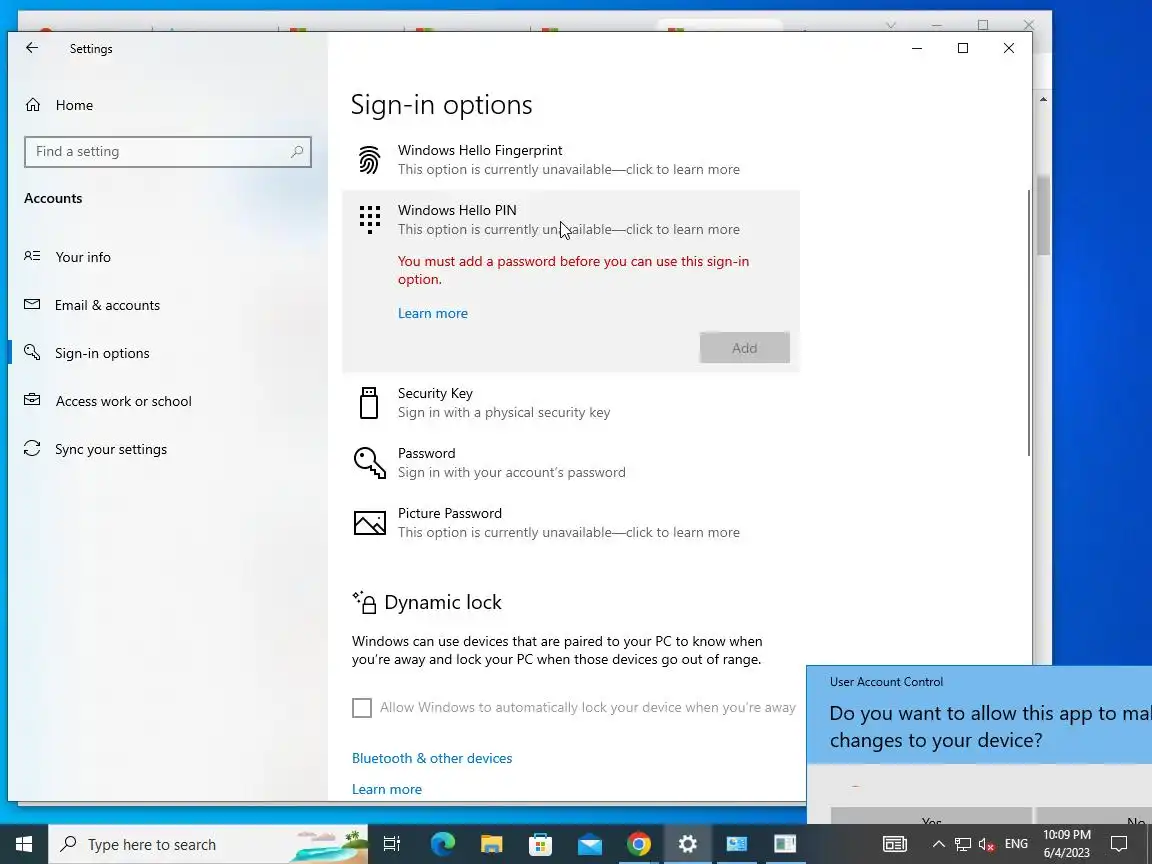The height and width of the screenshot is (864, 1152).
Task: Switch ENG input language indicator
Action: coord(1016,844)
